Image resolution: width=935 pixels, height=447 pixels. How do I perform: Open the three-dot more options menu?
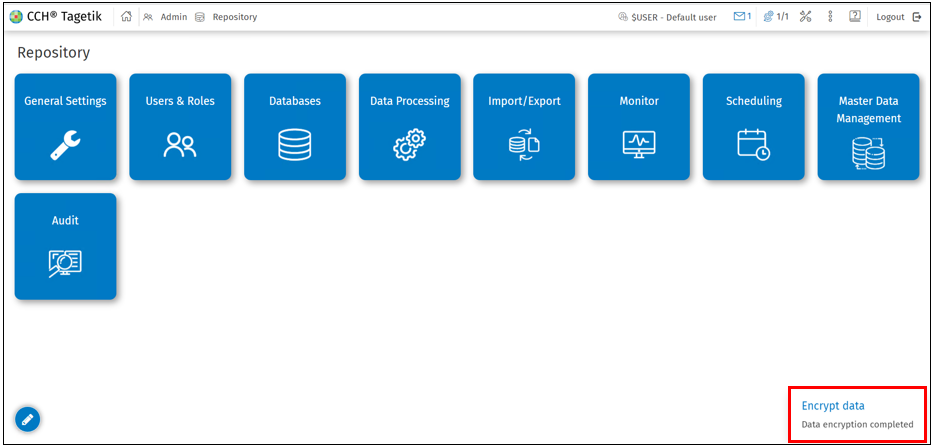830,17
